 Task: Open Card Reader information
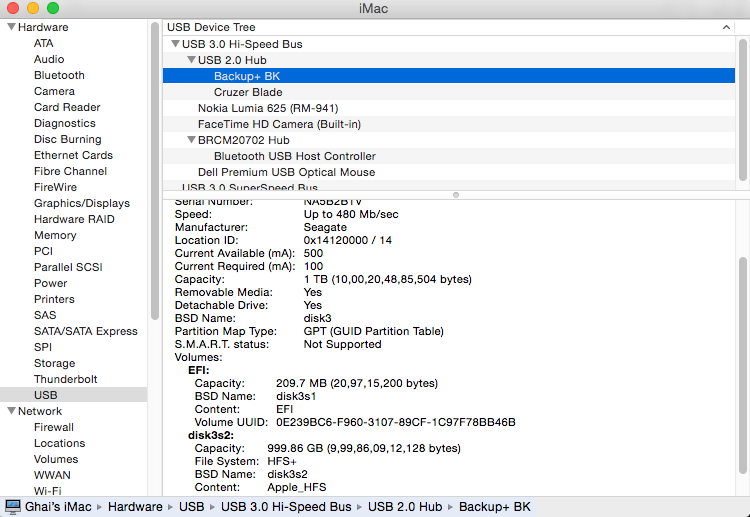[x=67, y=107]
